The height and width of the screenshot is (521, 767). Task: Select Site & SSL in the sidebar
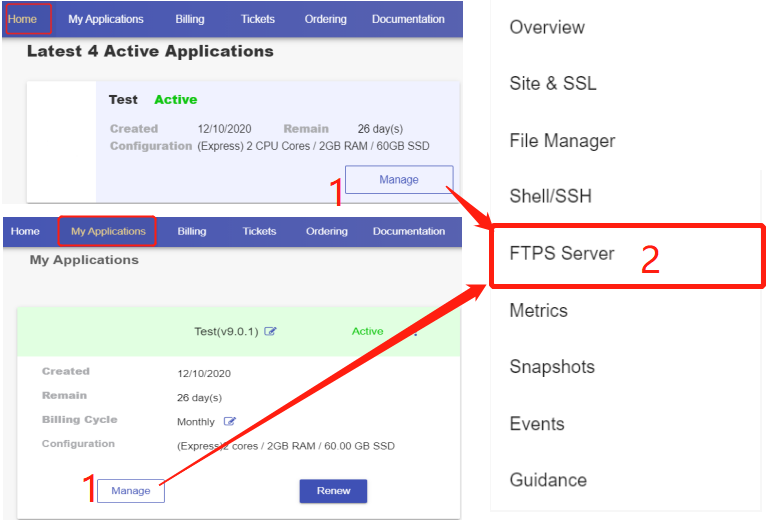(x=553, y=84)
